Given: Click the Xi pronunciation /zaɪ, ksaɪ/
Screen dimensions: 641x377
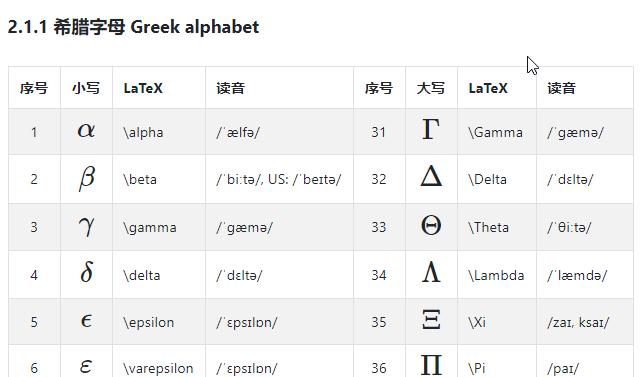Looking at the screenshot, I should pyautogui.click(x=578, y=322).
